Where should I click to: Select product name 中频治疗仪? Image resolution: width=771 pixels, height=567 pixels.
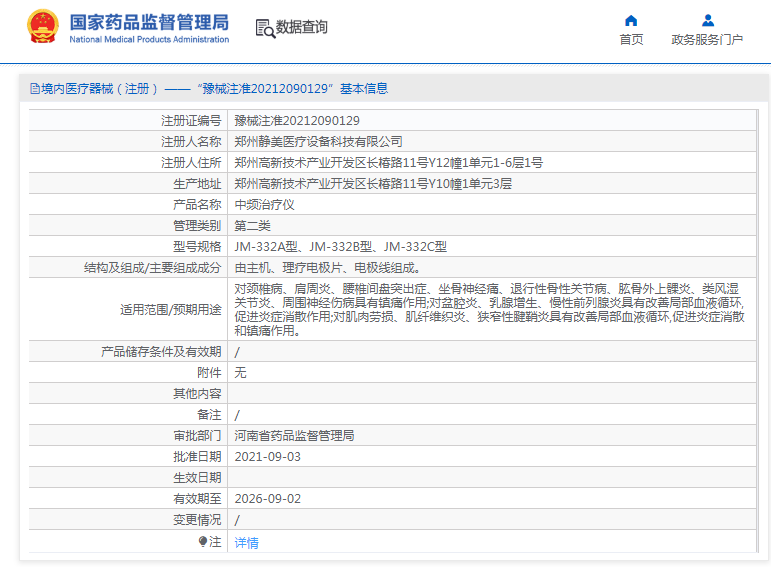[265, 205]
